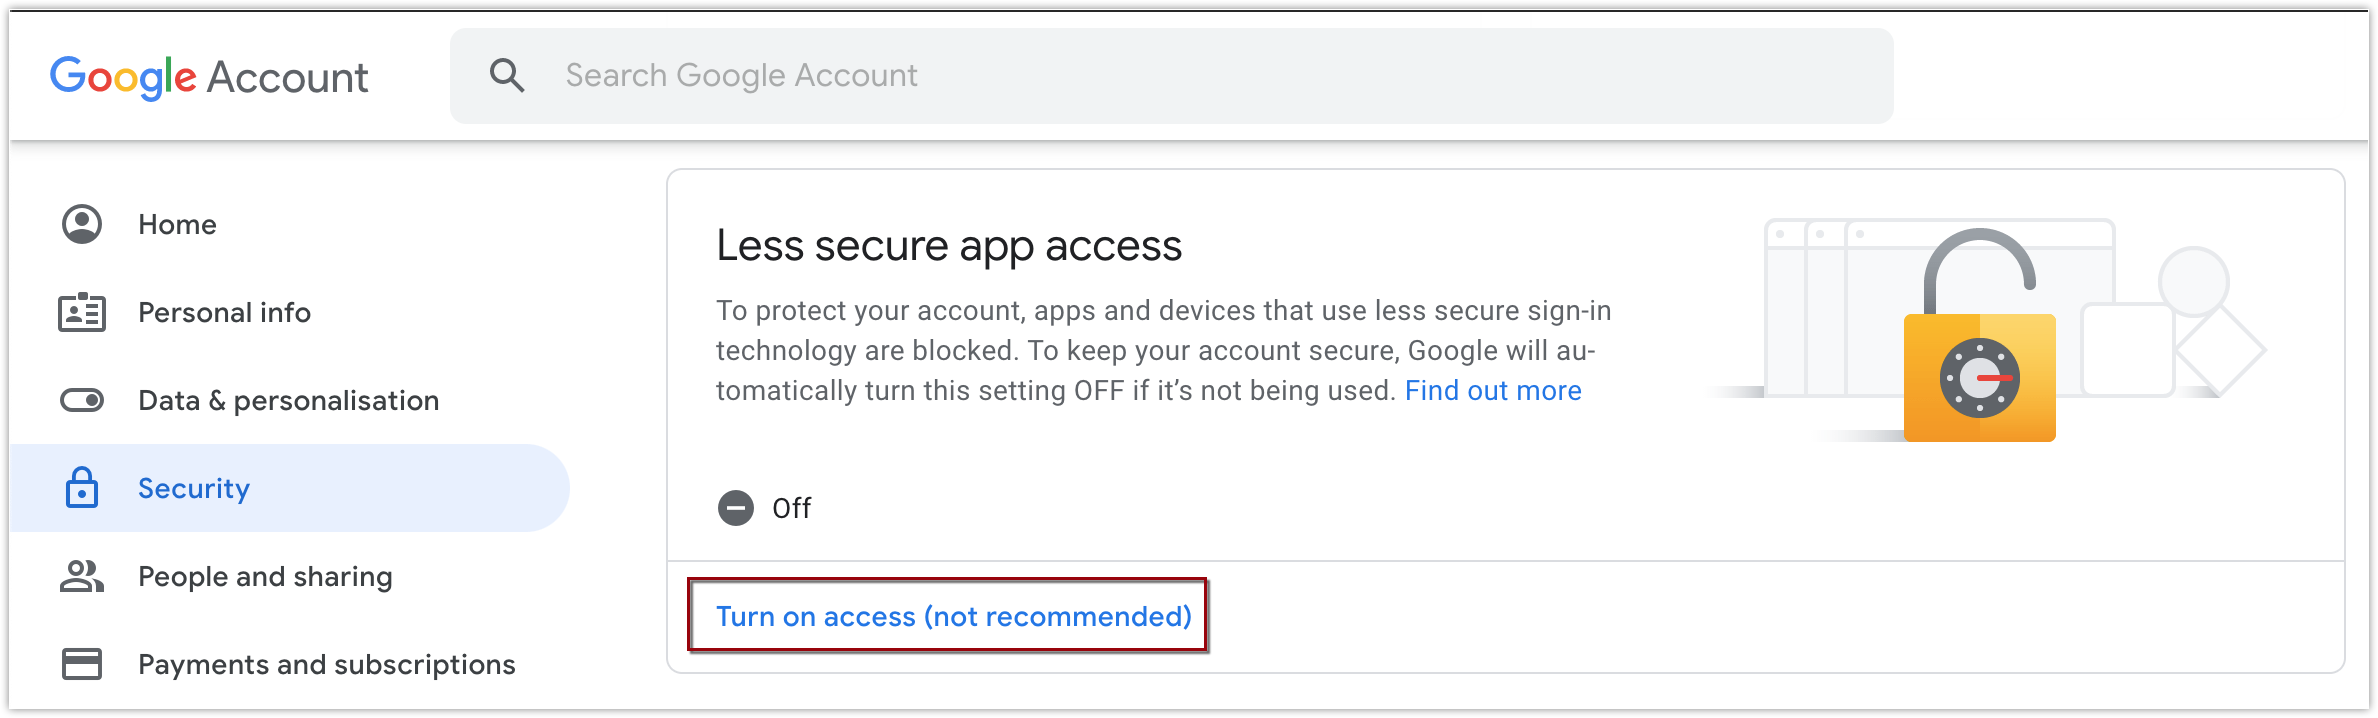Open the People and sharing page

(265, 577)
